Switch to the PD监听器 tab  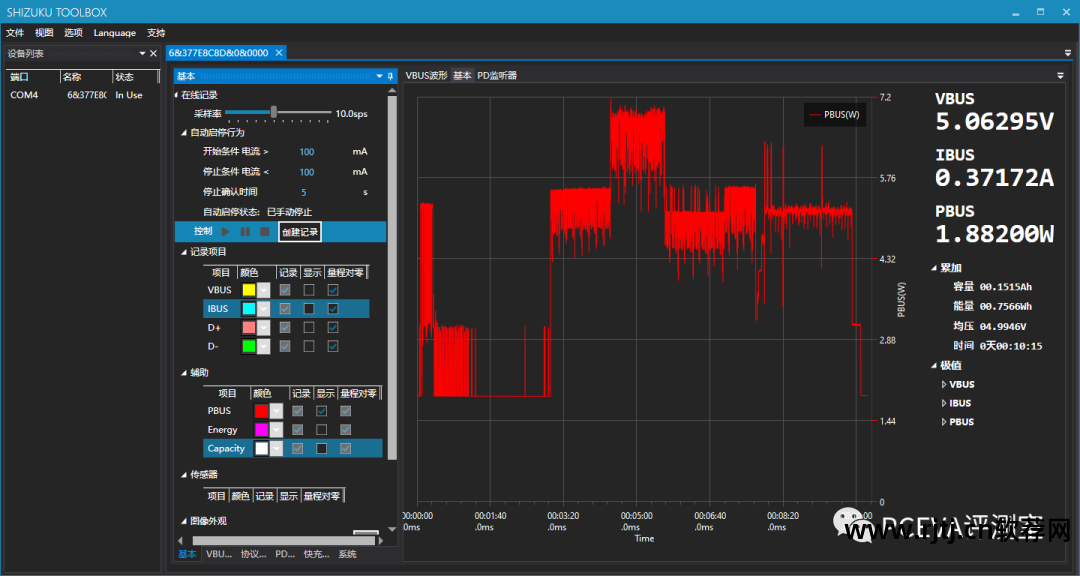497,76
